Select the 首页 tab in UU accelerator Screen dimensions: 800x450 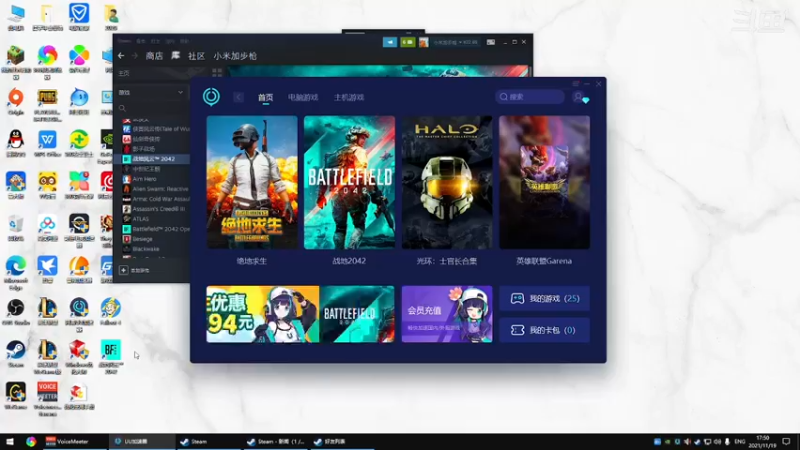click(265, 97)
